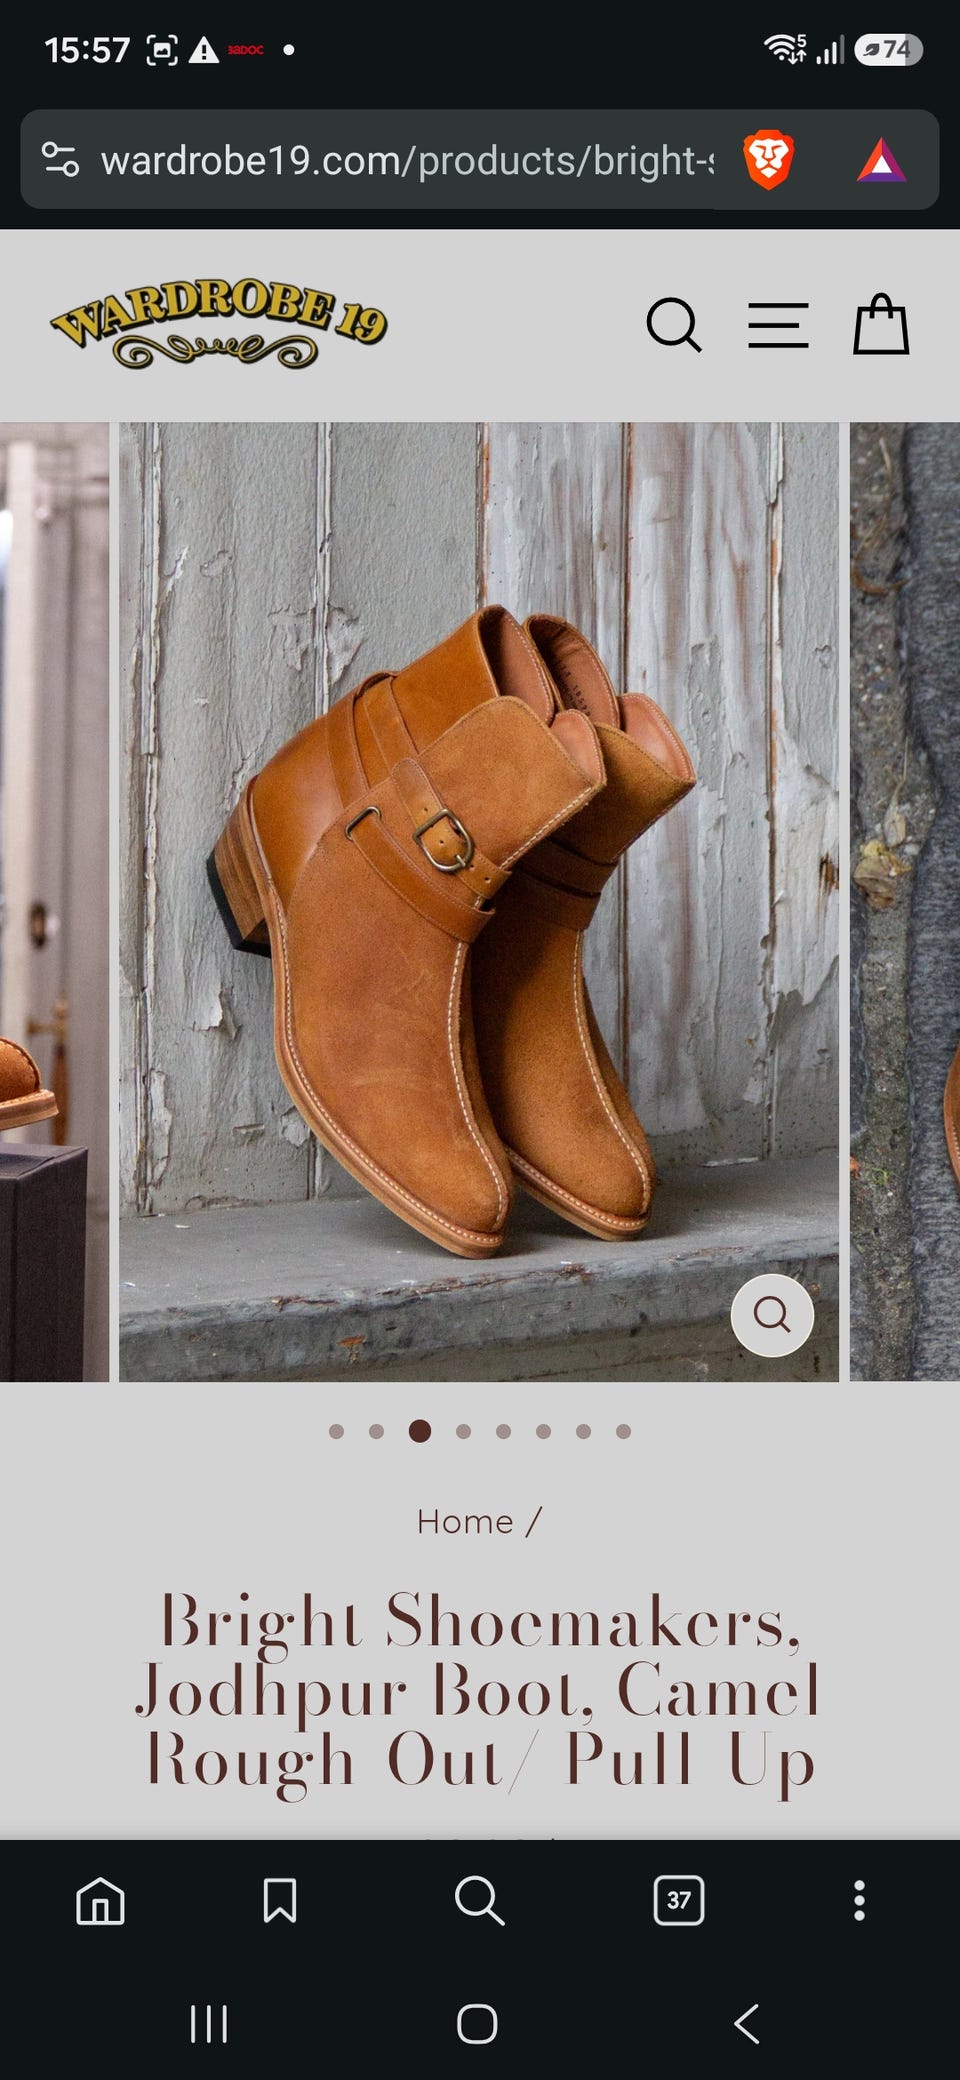960x2080 pixels.
Task: Jump to first carousel dot
Action: pyautogui.click(x=336, y=1432)
